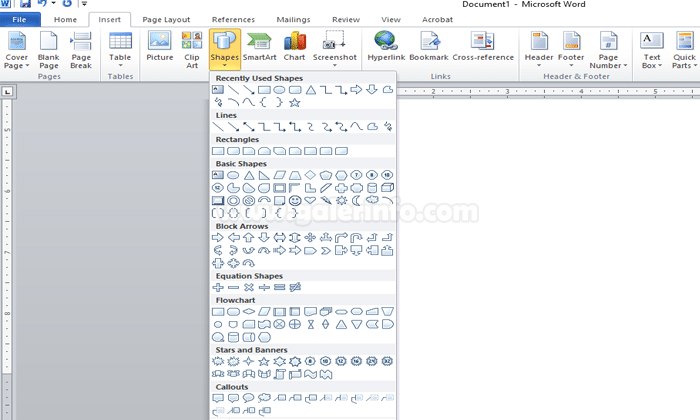This screenshot has height=420, width=700.
Task: Go to the References tab
Action: click(x=233, y=20)
